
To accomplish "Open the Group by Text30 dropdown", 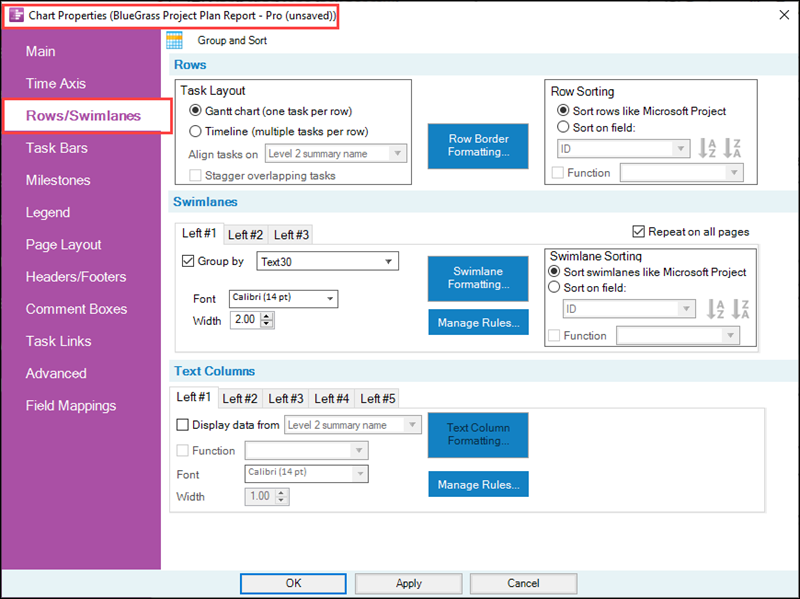I will pos(386,260).
